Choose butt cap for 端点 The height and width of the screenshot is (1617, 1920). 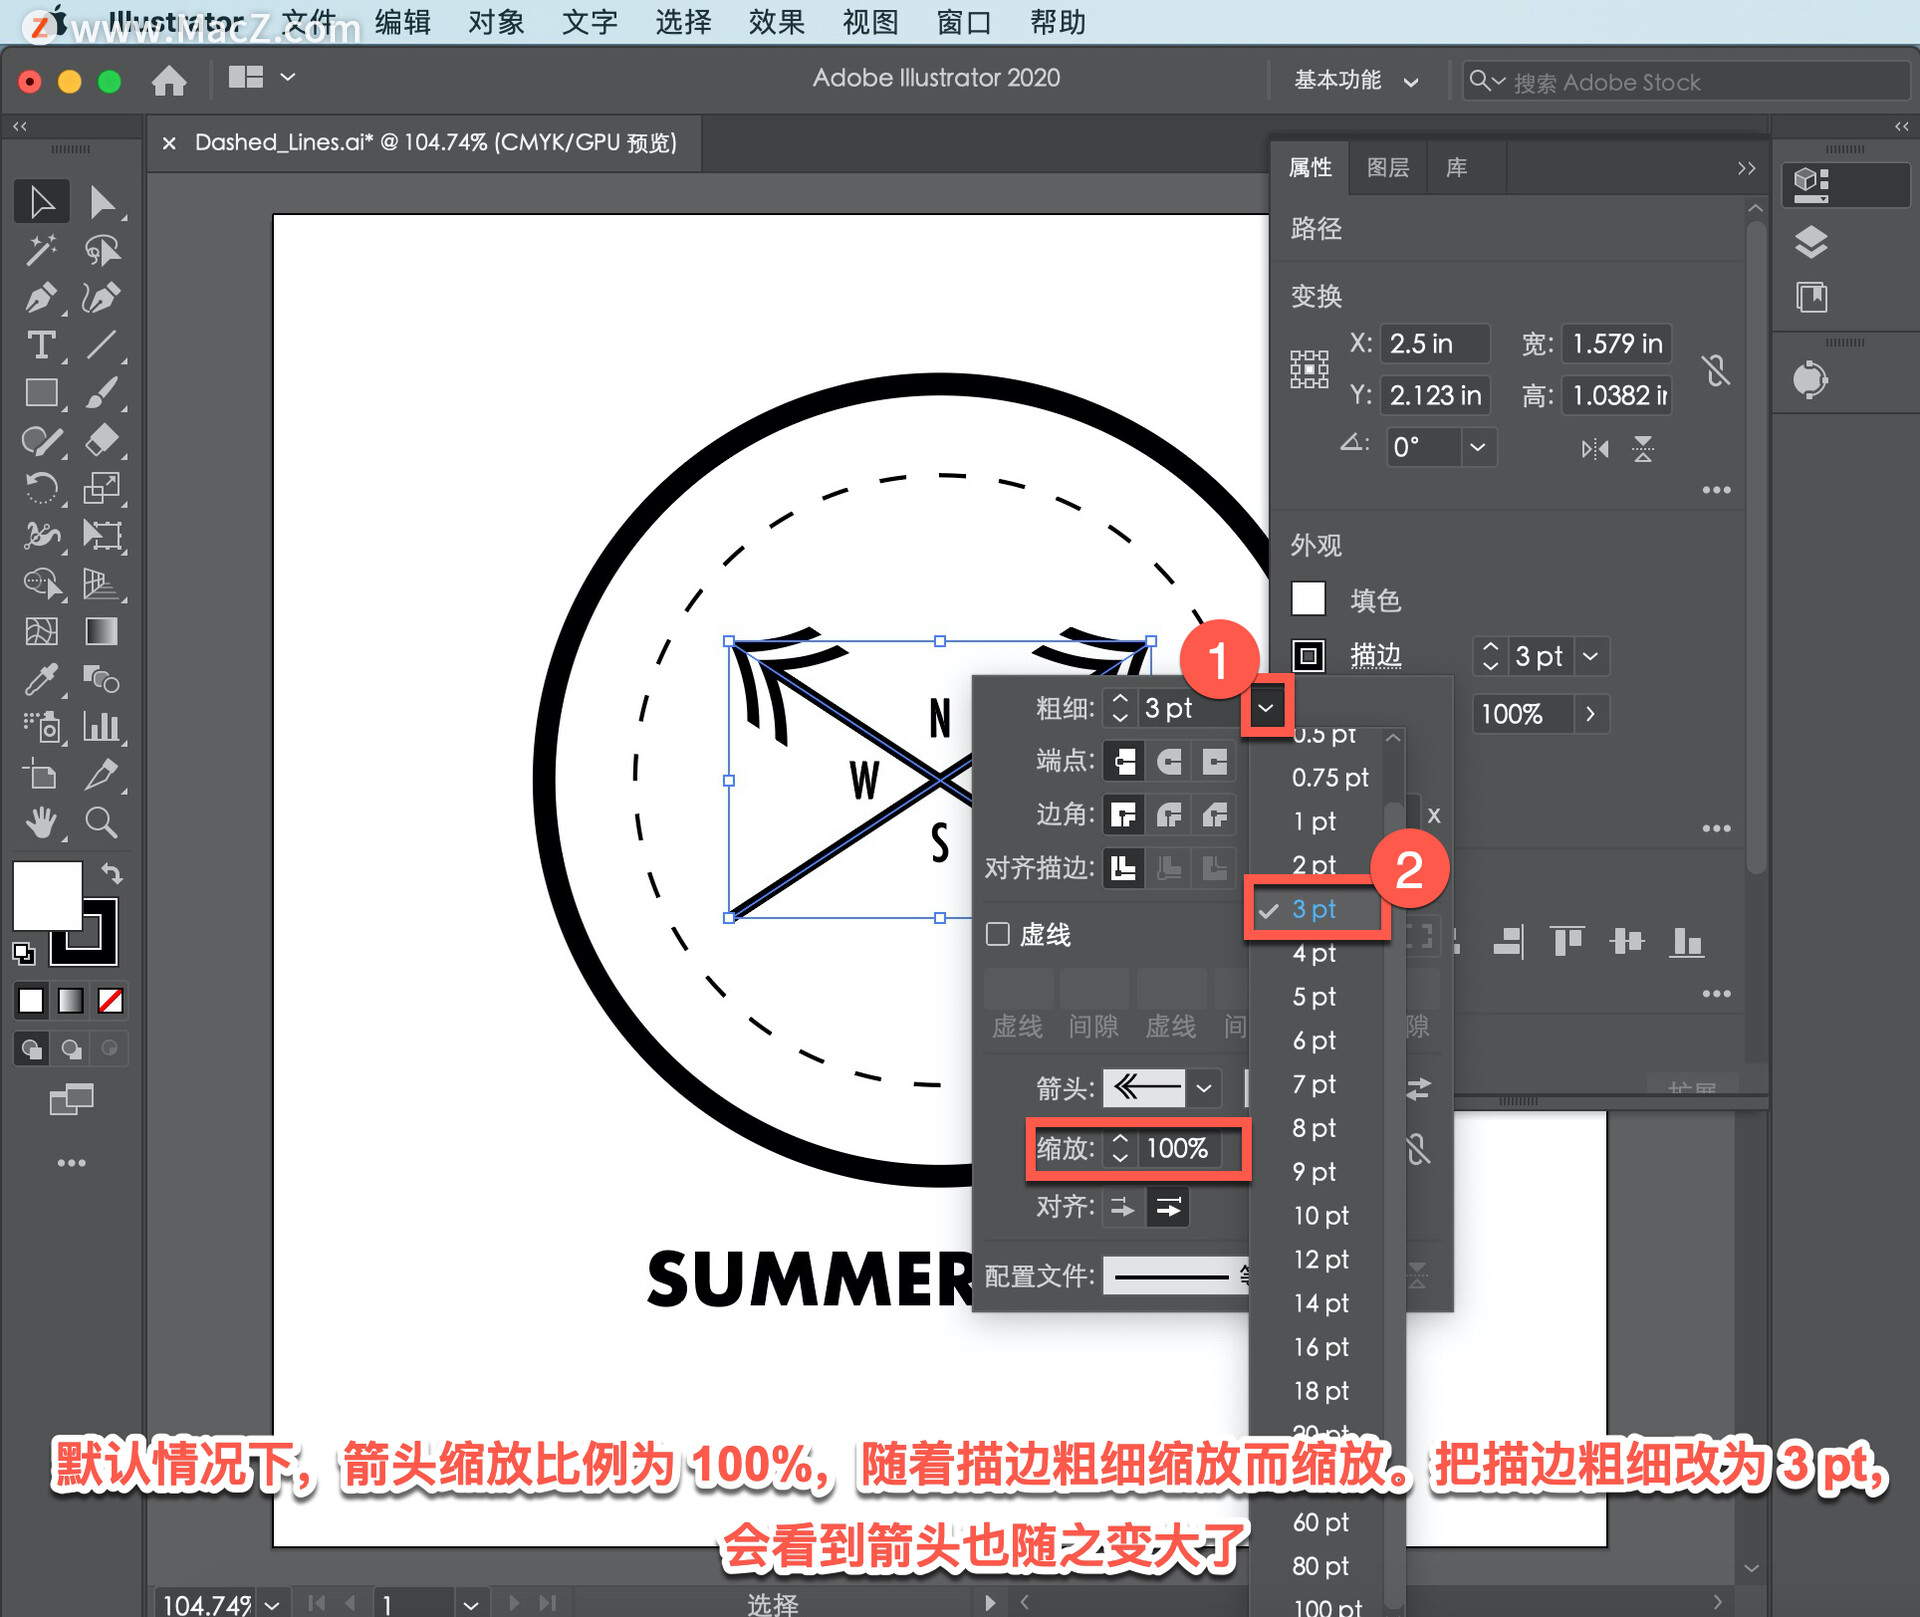click(1124, 761)
